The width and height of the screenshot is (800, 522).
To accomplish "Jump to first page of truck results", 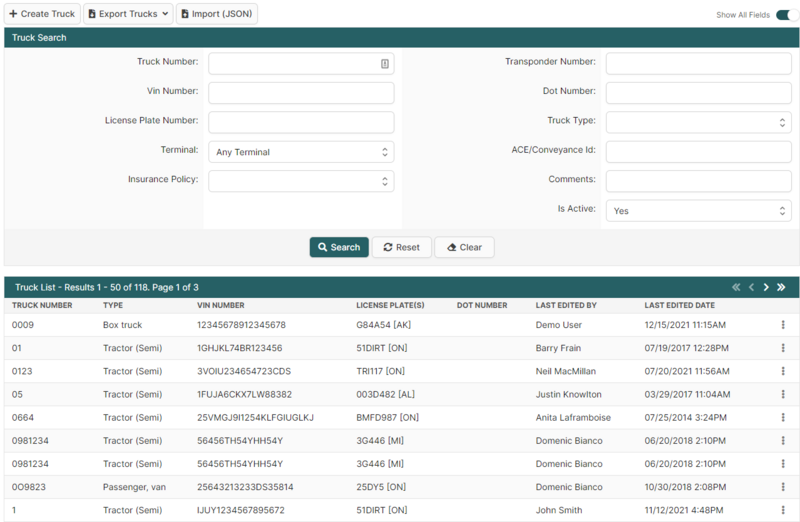I will (x=736, y=287).
